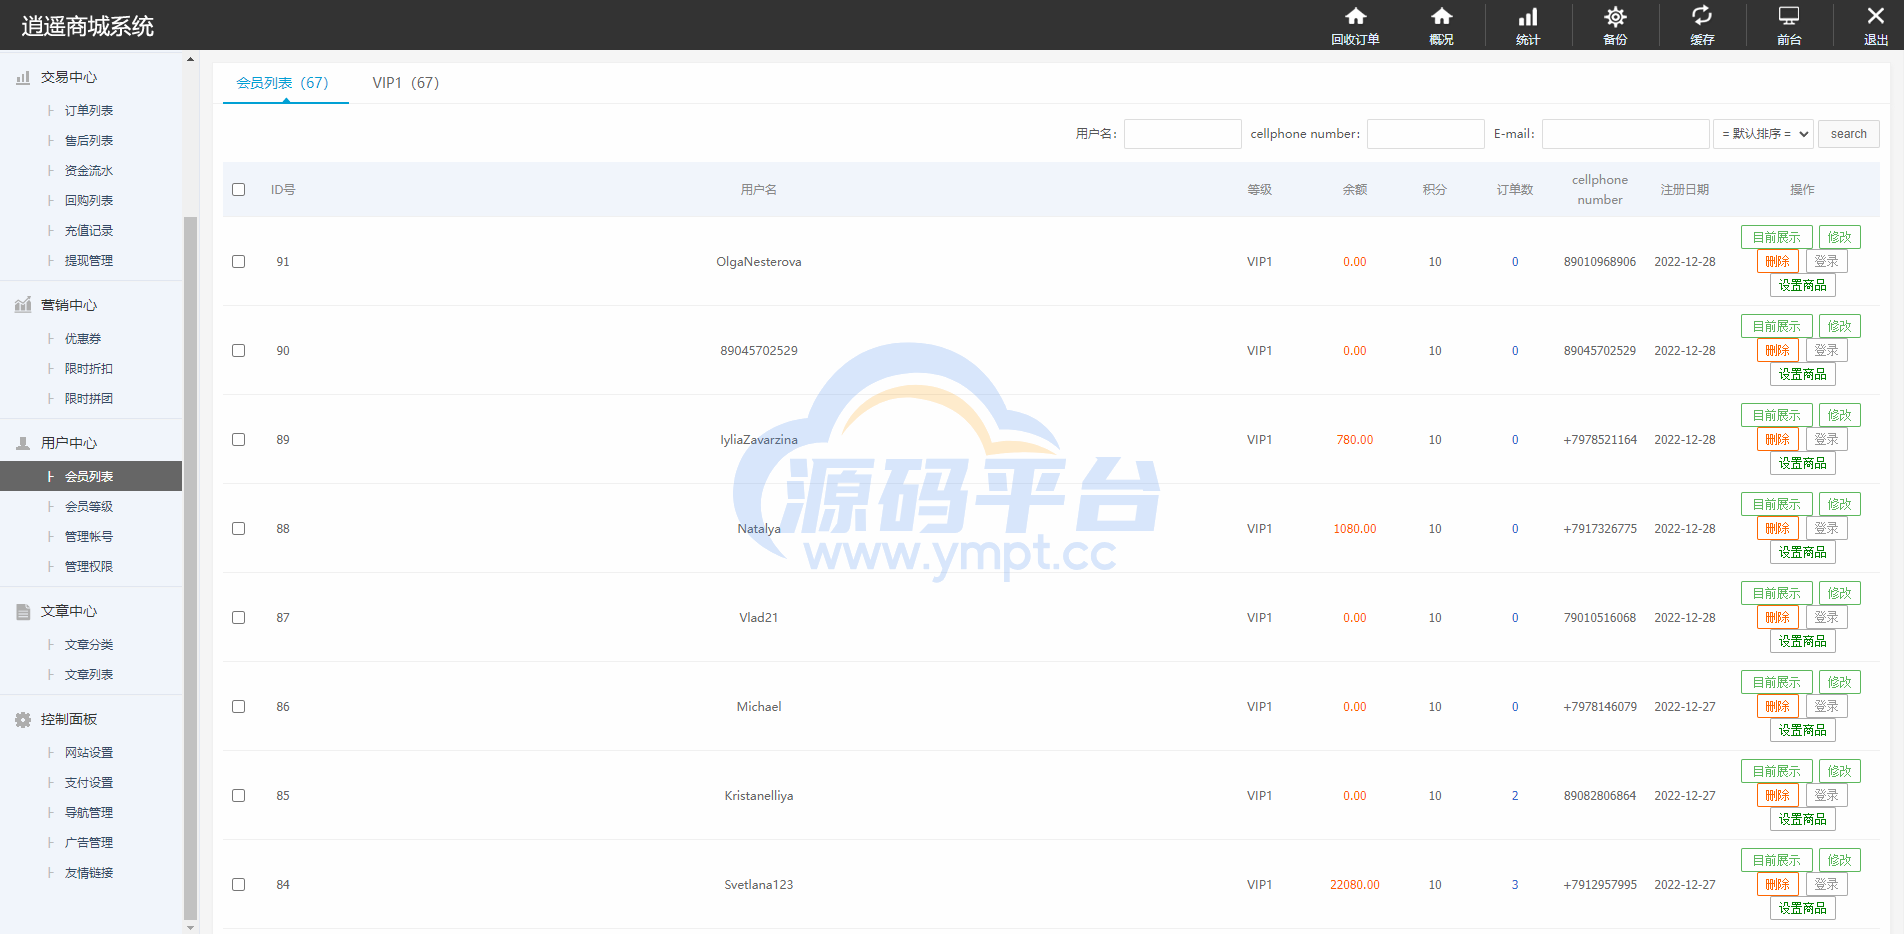The image size is (1904, 934).
Task: Open 导航管理 in the sidebar
Action: coord(89,812)
